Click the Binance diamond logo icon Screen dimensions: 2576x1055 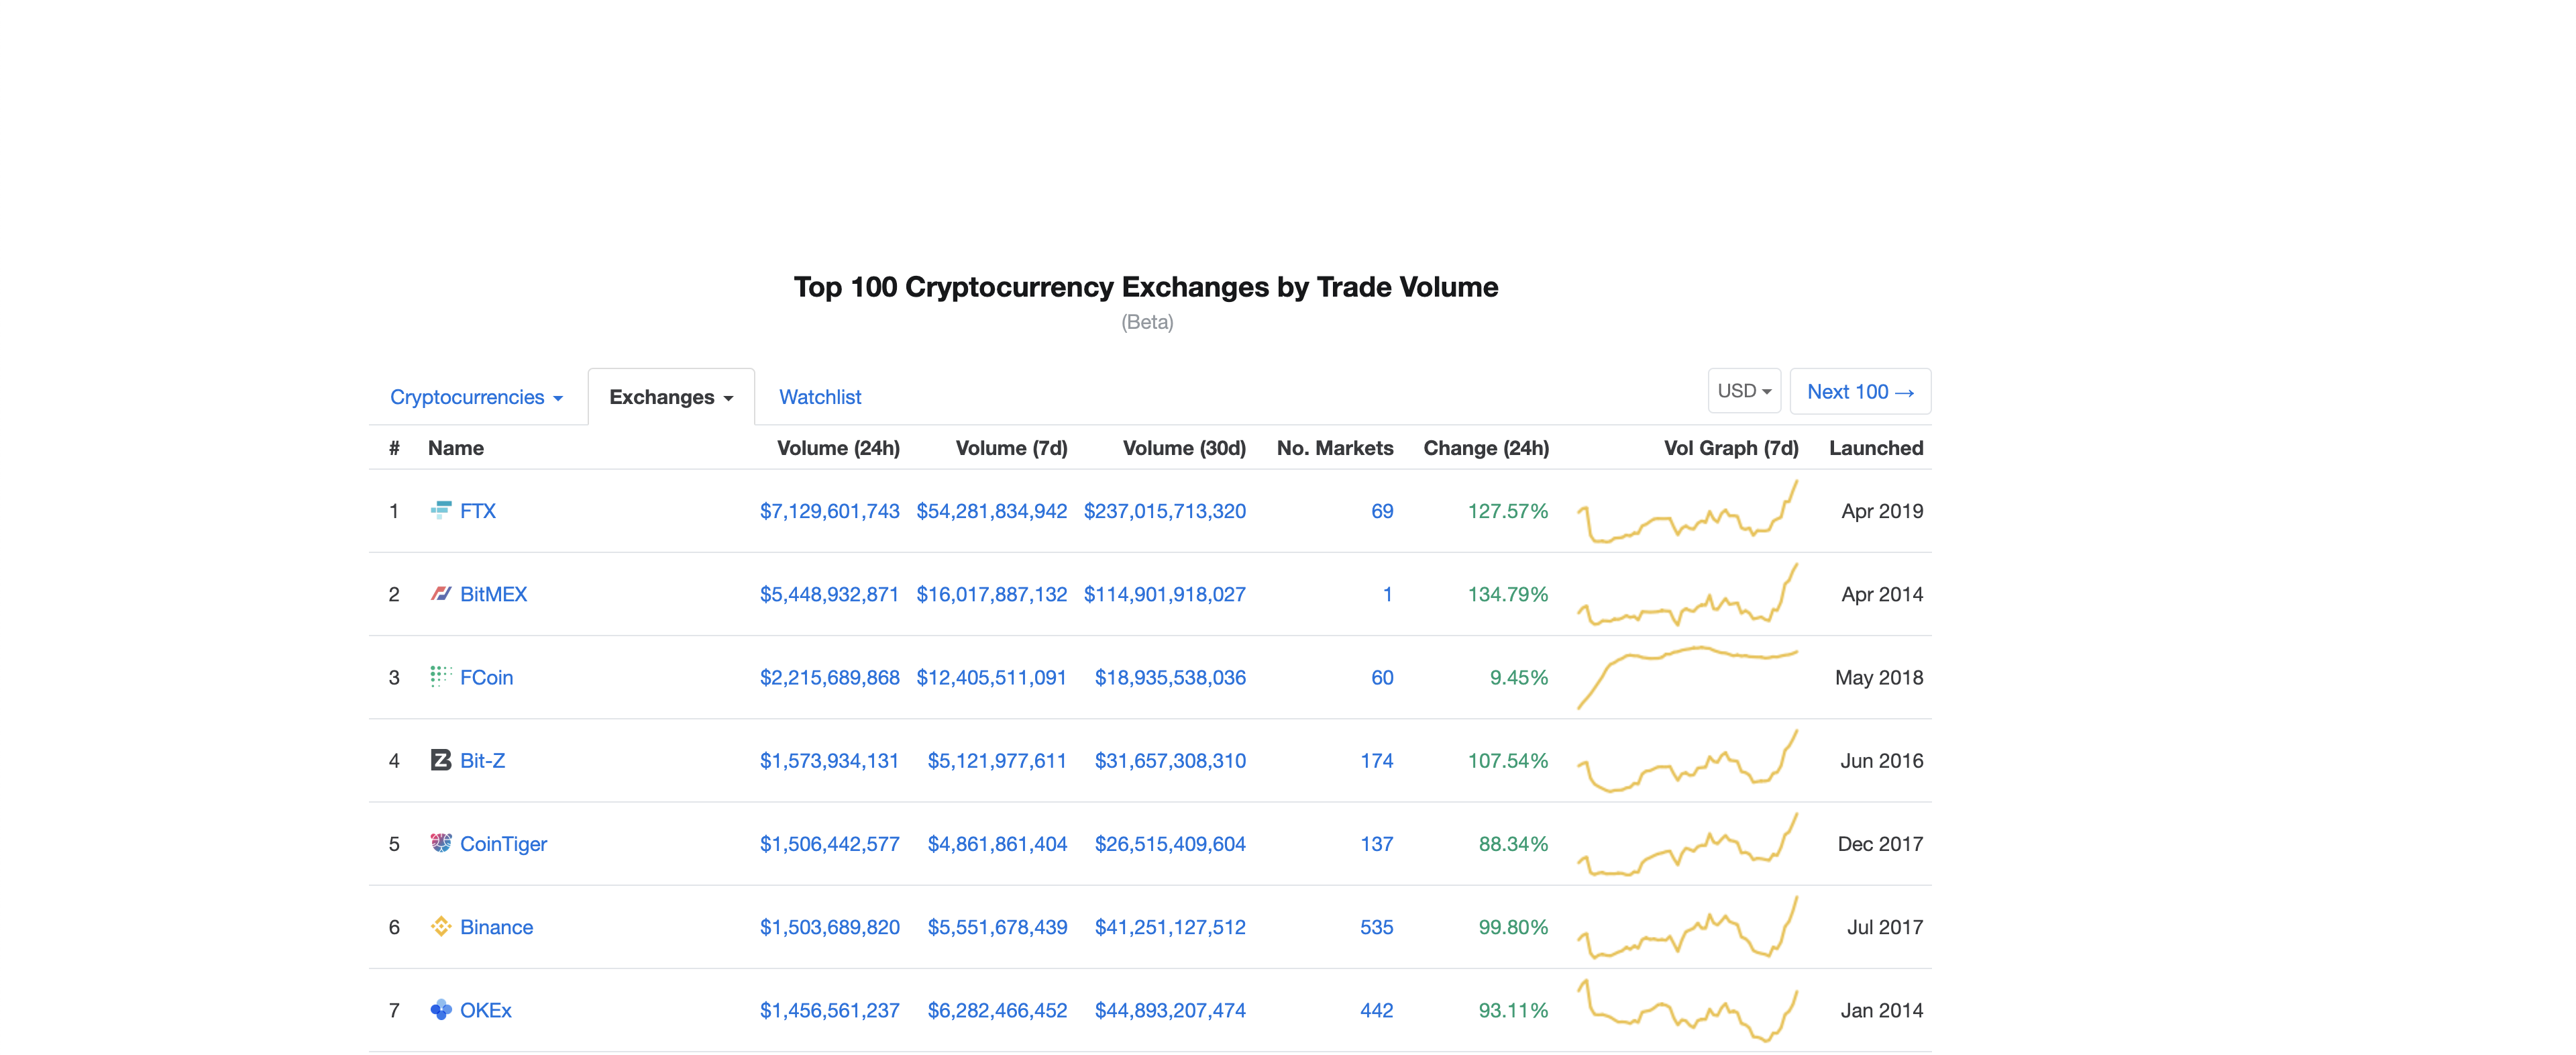pyautogui.click(x=440, y=926)
